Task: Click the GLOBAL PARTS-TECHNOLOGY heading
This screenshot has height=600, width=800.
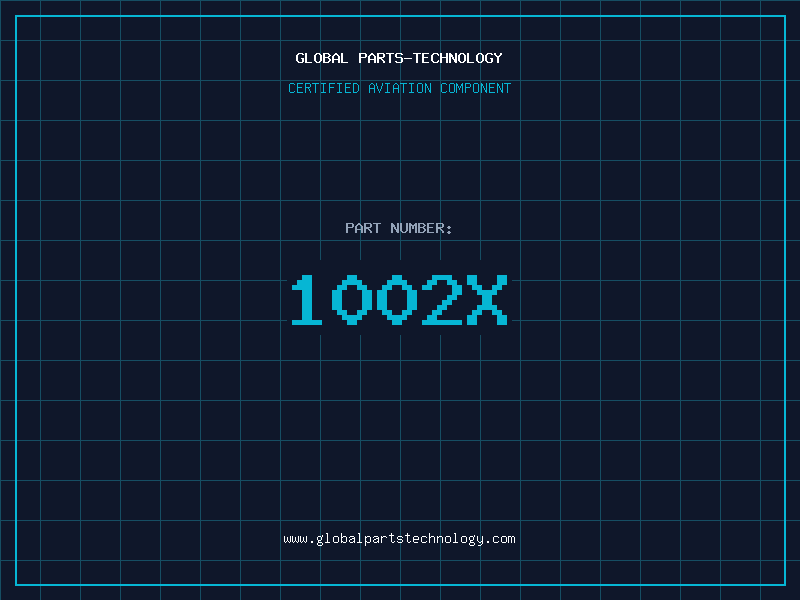Action: [399, 58]
